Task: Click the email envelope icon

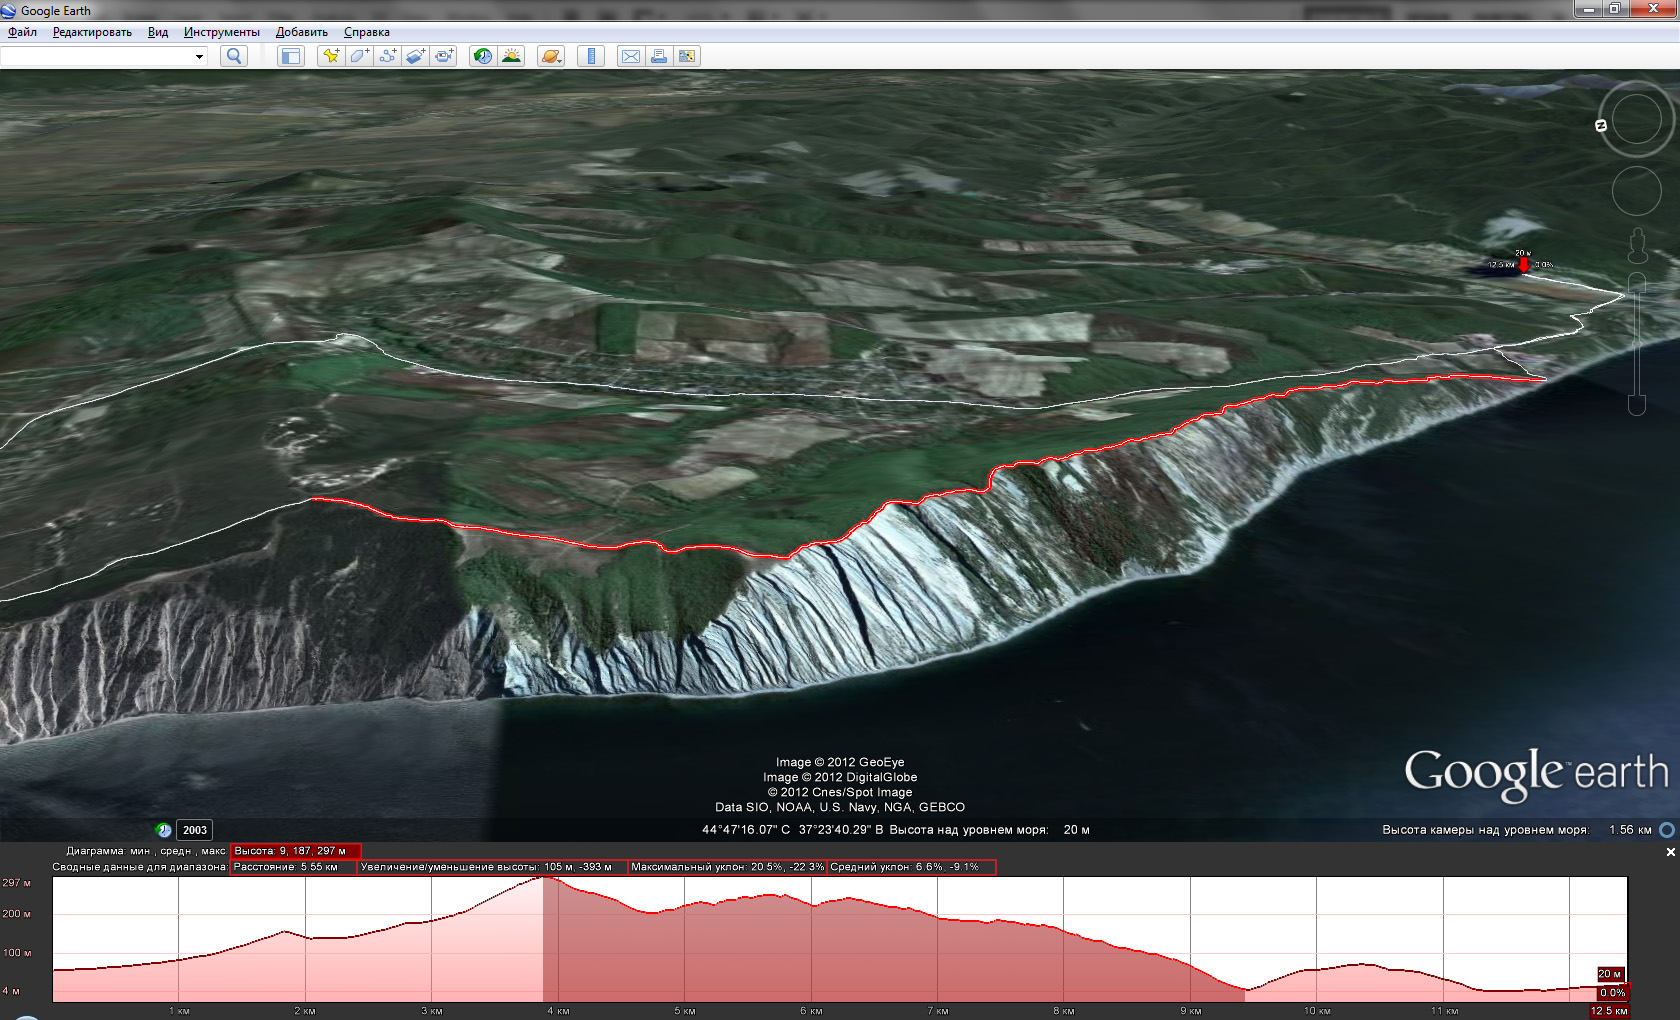Action: pyautogui.click(x=630, y=56)
